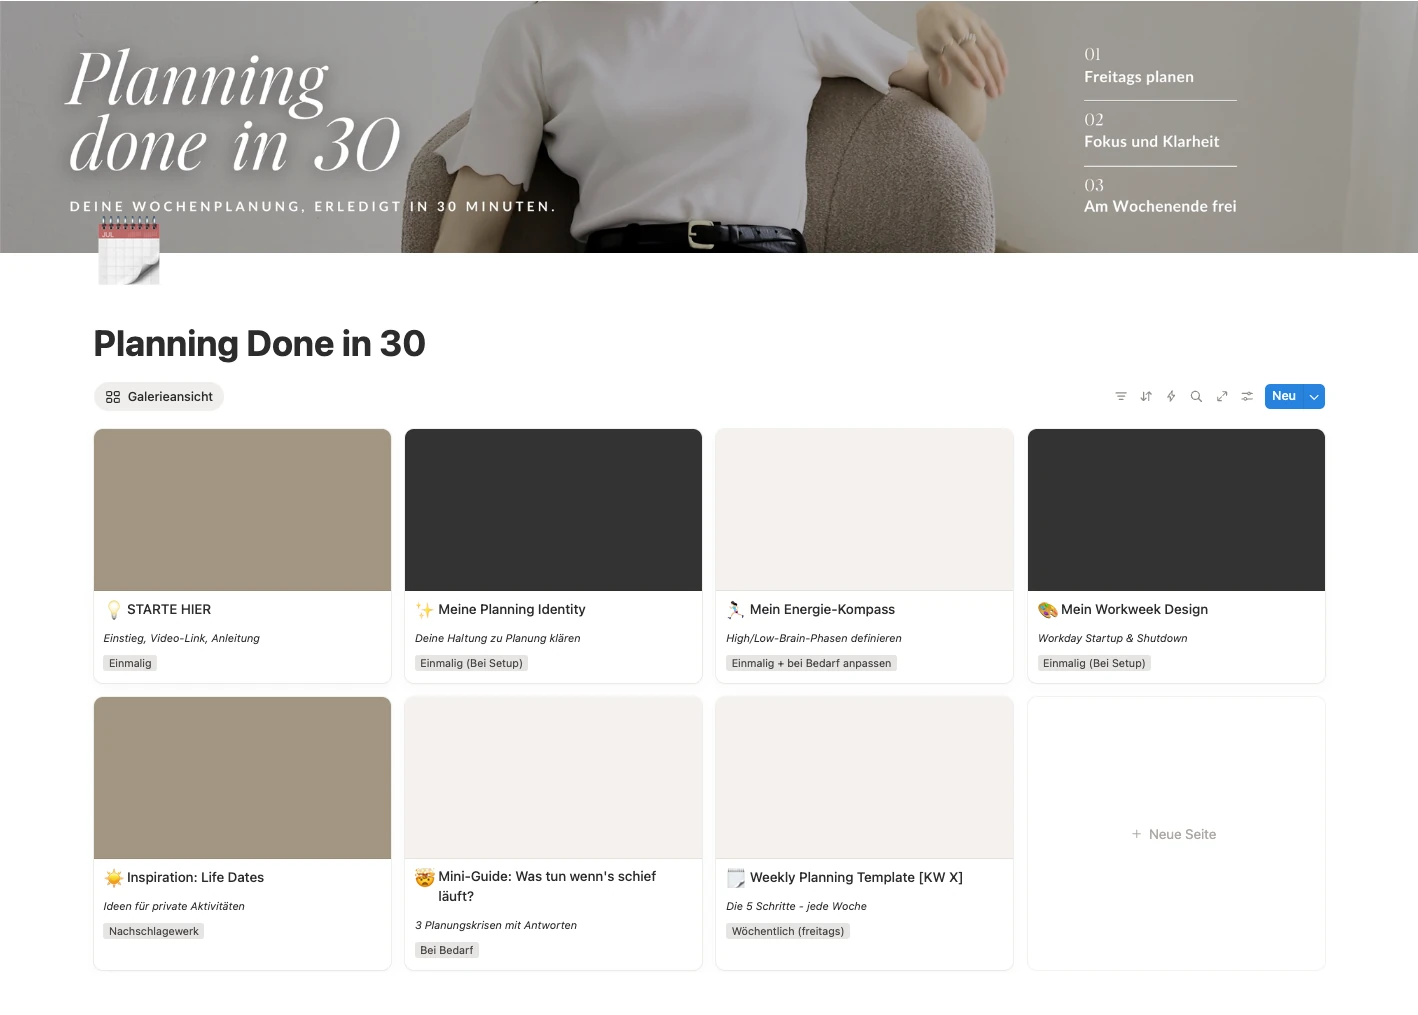Open the Mein Workweek Design page
The height and width of the screenshot is (1015, 1418).
click(1134, 610)
